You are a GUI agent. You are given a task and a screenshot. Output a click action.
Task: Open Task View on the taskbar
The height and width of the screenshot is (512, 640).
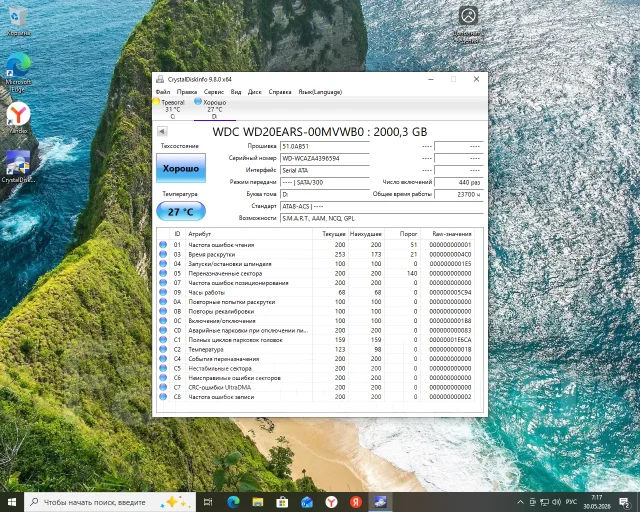click(208, 502)
